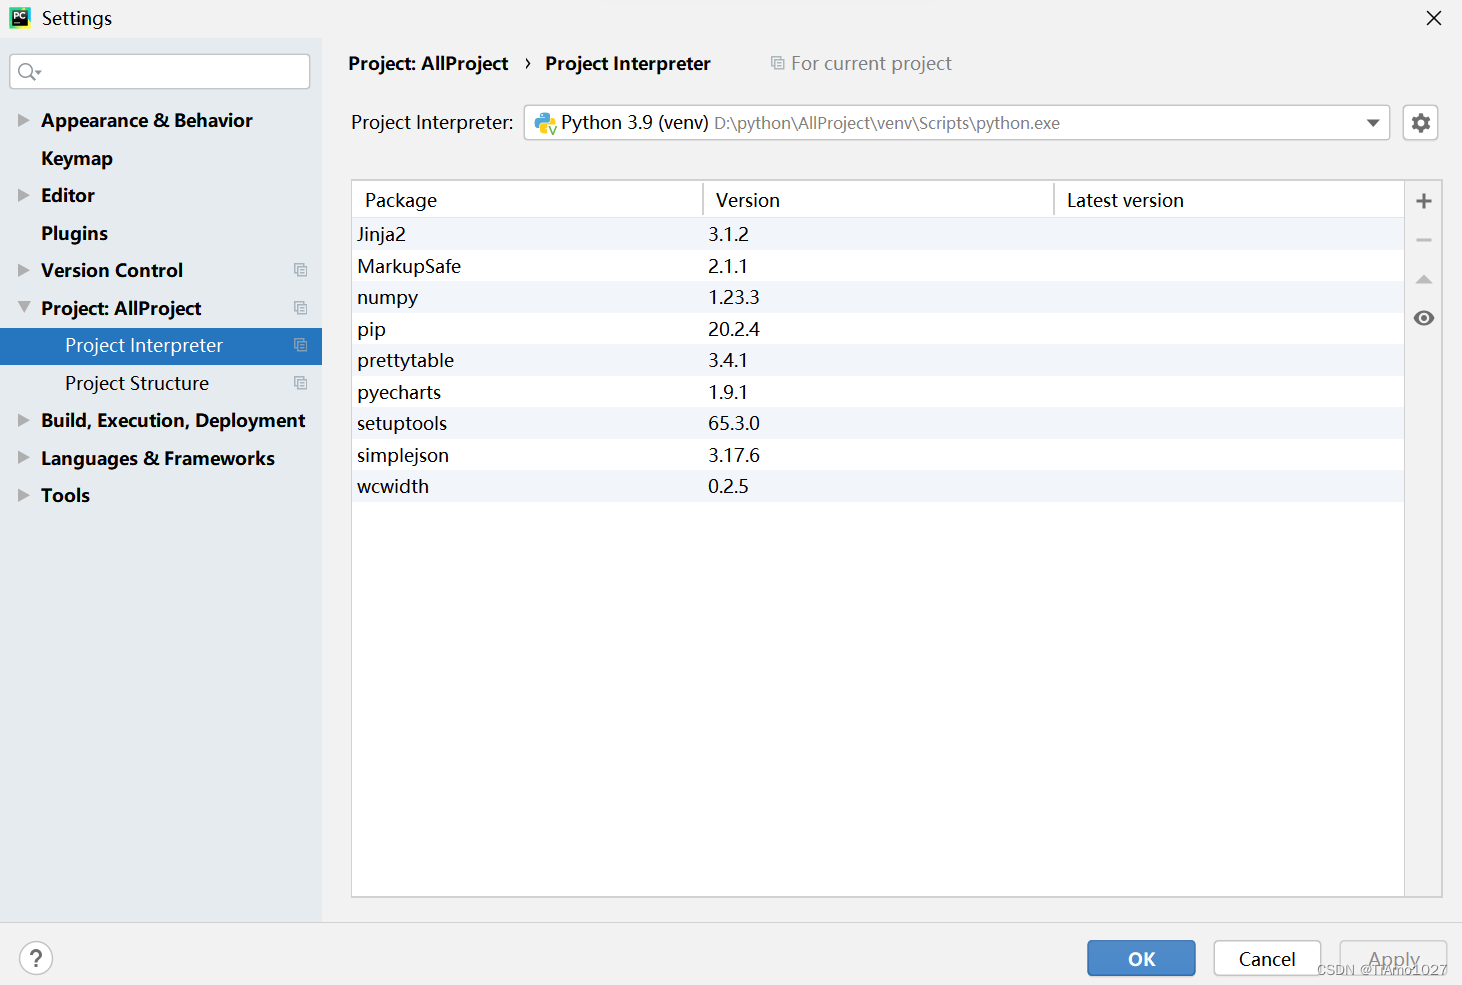Open interpreter settings via gear icon
1462x985 pixels.
click(1420, 122)
